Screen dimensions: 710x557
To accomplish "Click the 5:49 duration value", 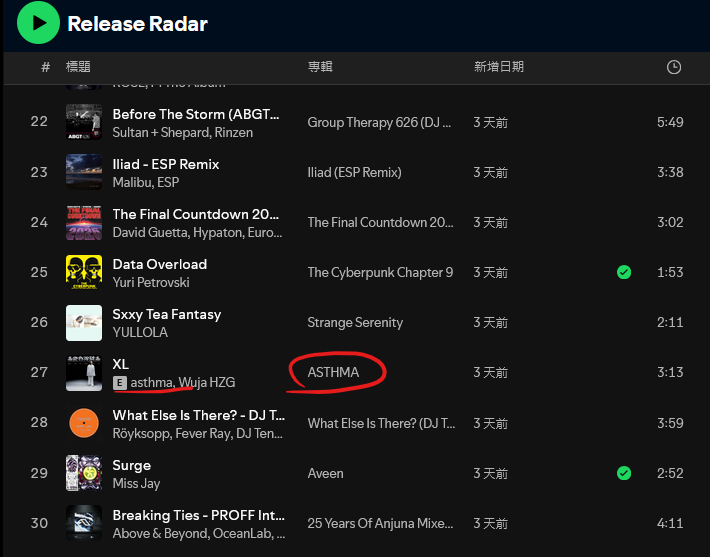I will click(670, 122).
